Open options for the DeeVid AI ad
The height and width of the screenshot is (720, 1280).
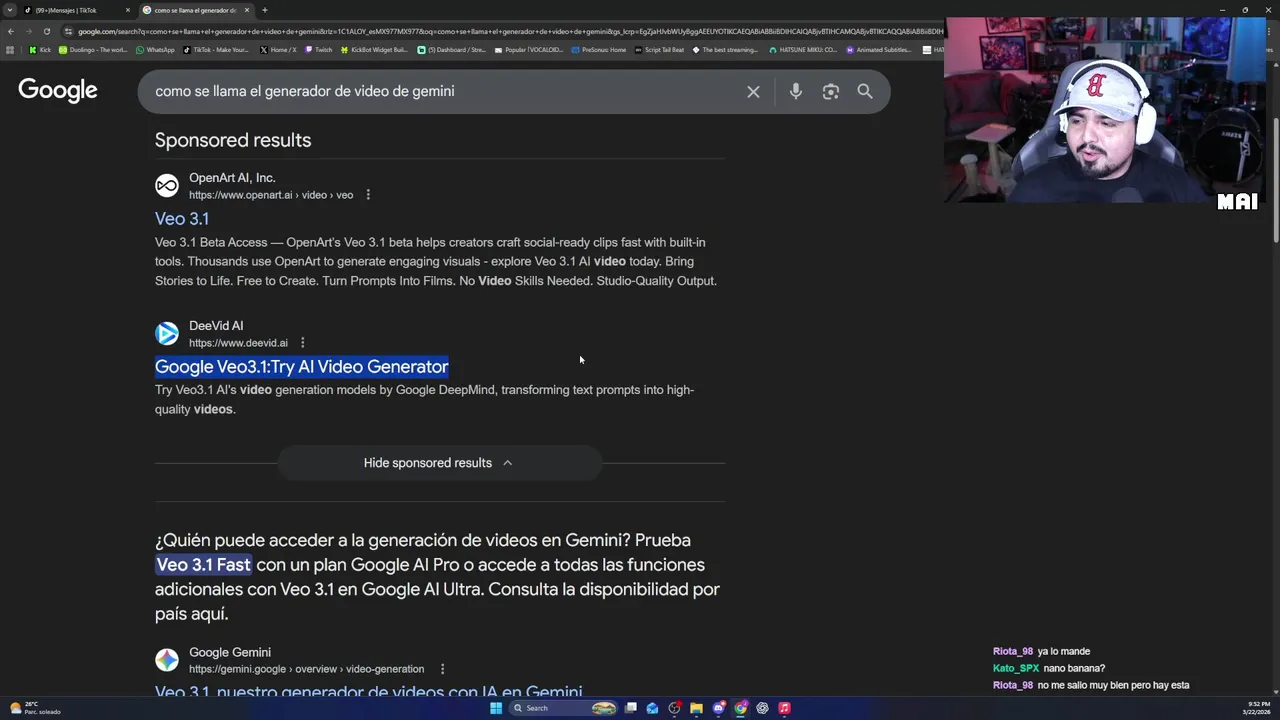[x=302, y=343]
